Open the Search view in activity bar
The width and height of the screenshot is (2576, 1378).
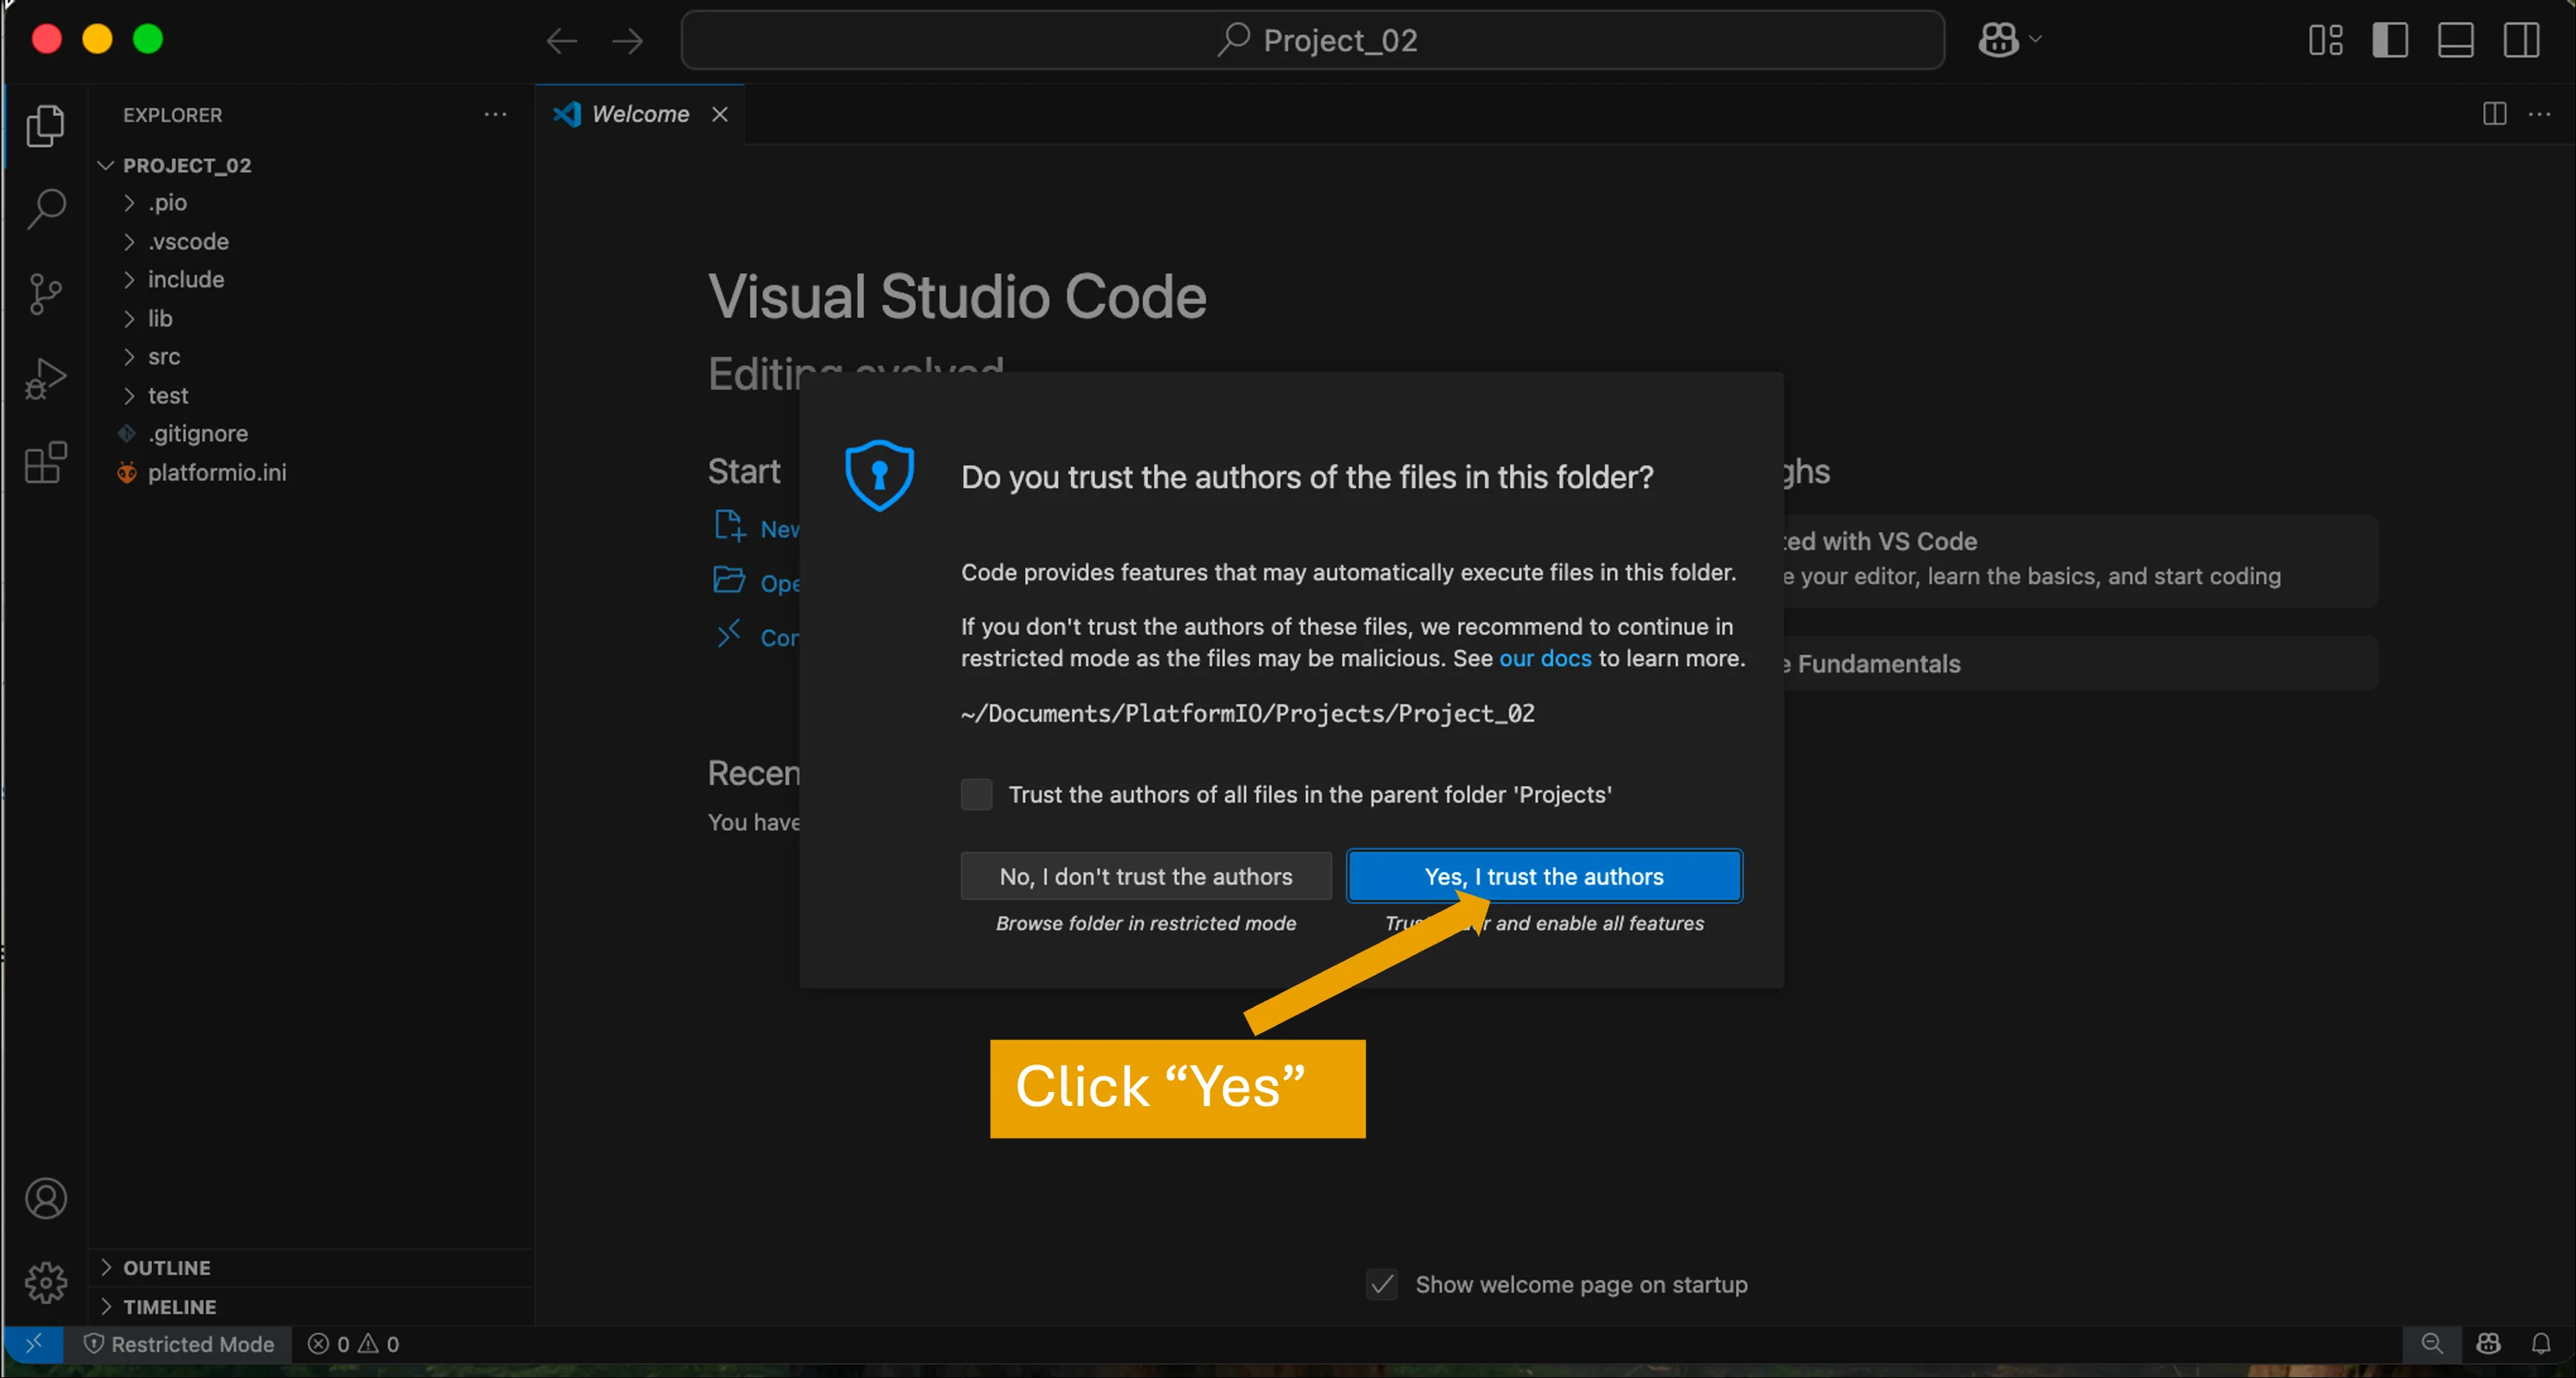pyautogui.click(x=45, y=210)
